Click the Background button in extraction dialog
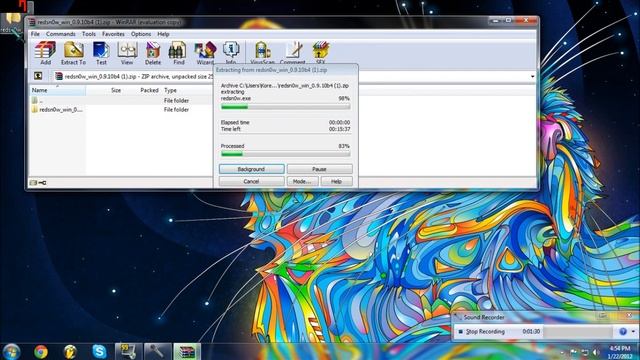Screen dimensions: 640x360 click(251, 169)
